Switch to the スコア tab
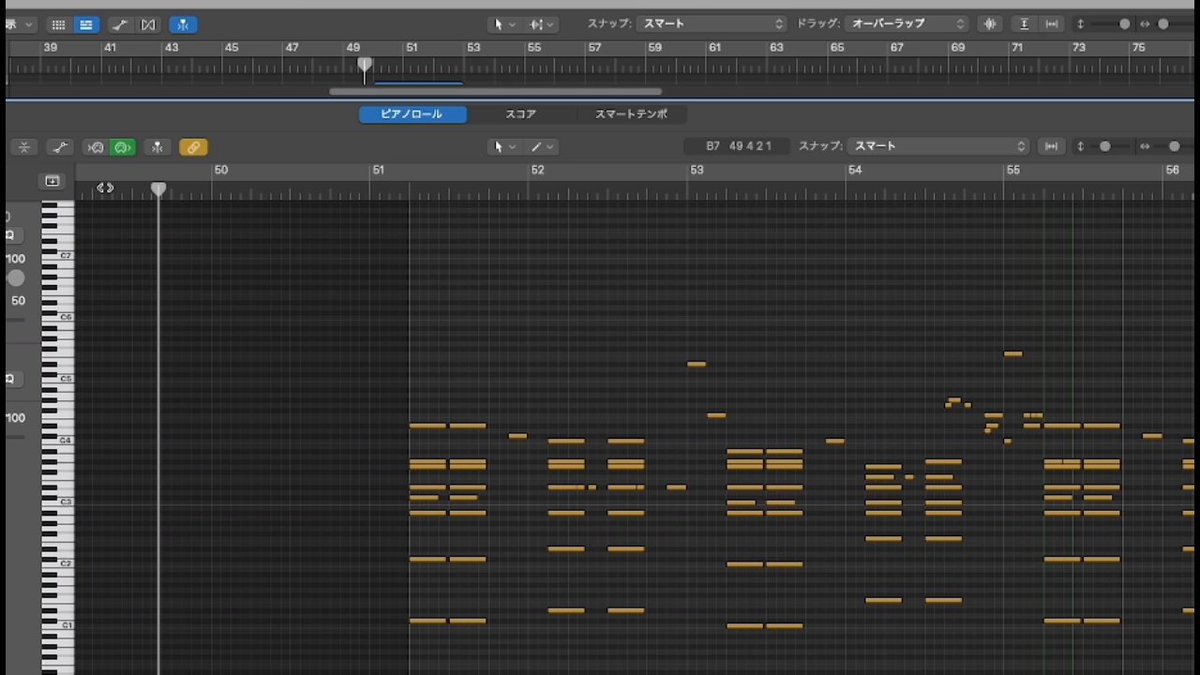This screenshot has height=675, width=1200. pyautogui.click(x=520, y=114)
